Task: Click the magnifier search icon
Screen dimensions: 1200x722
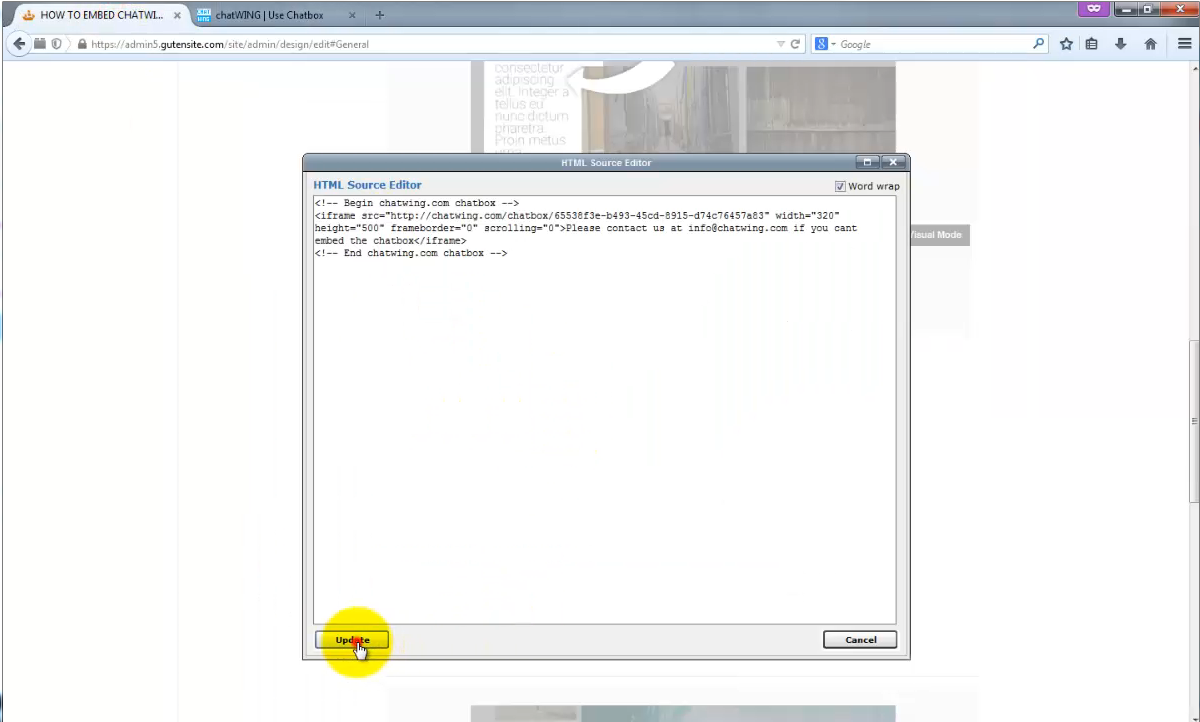Action: (x=1039, y=44)
